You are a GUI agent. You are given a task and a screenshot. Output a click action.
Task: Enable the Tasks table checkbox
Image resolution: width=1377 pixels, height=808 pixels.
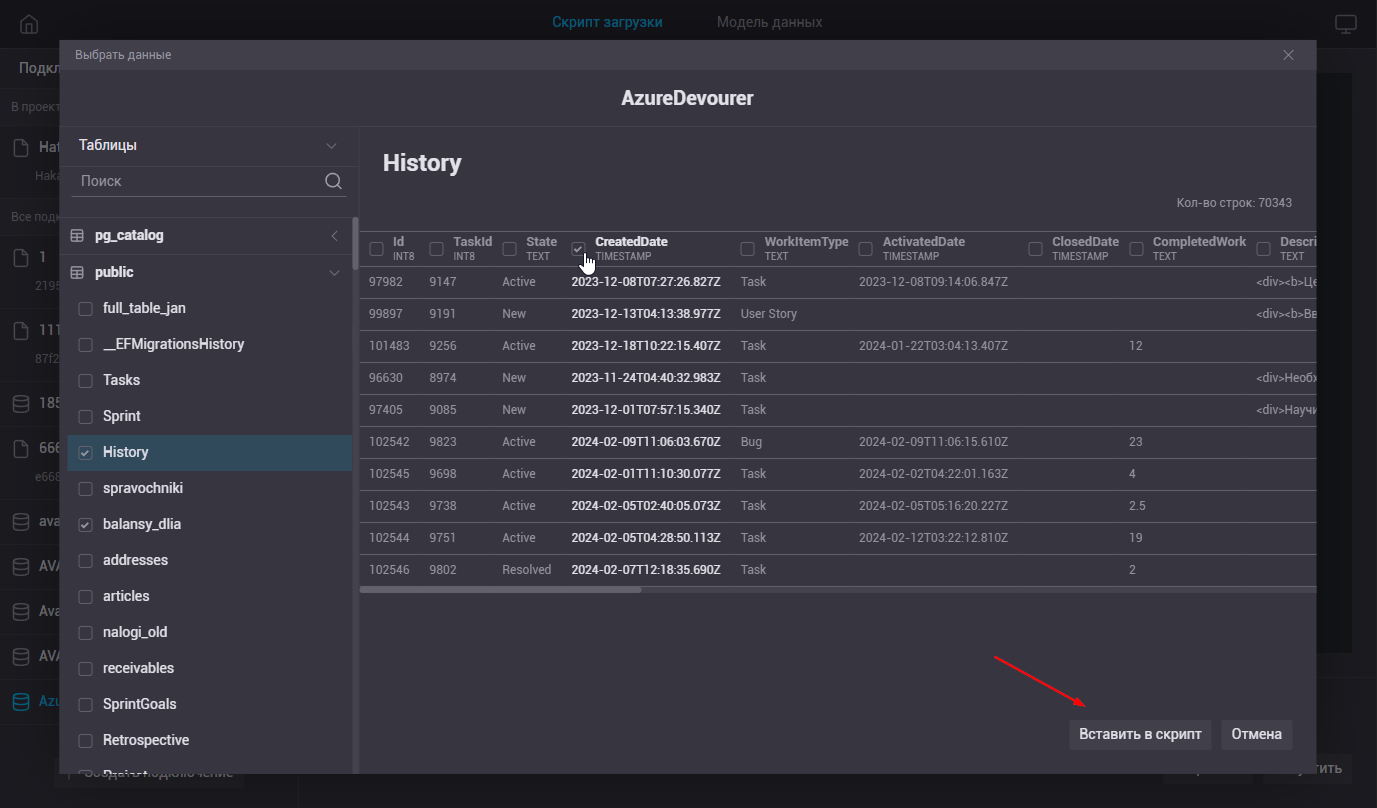point(86,380)
